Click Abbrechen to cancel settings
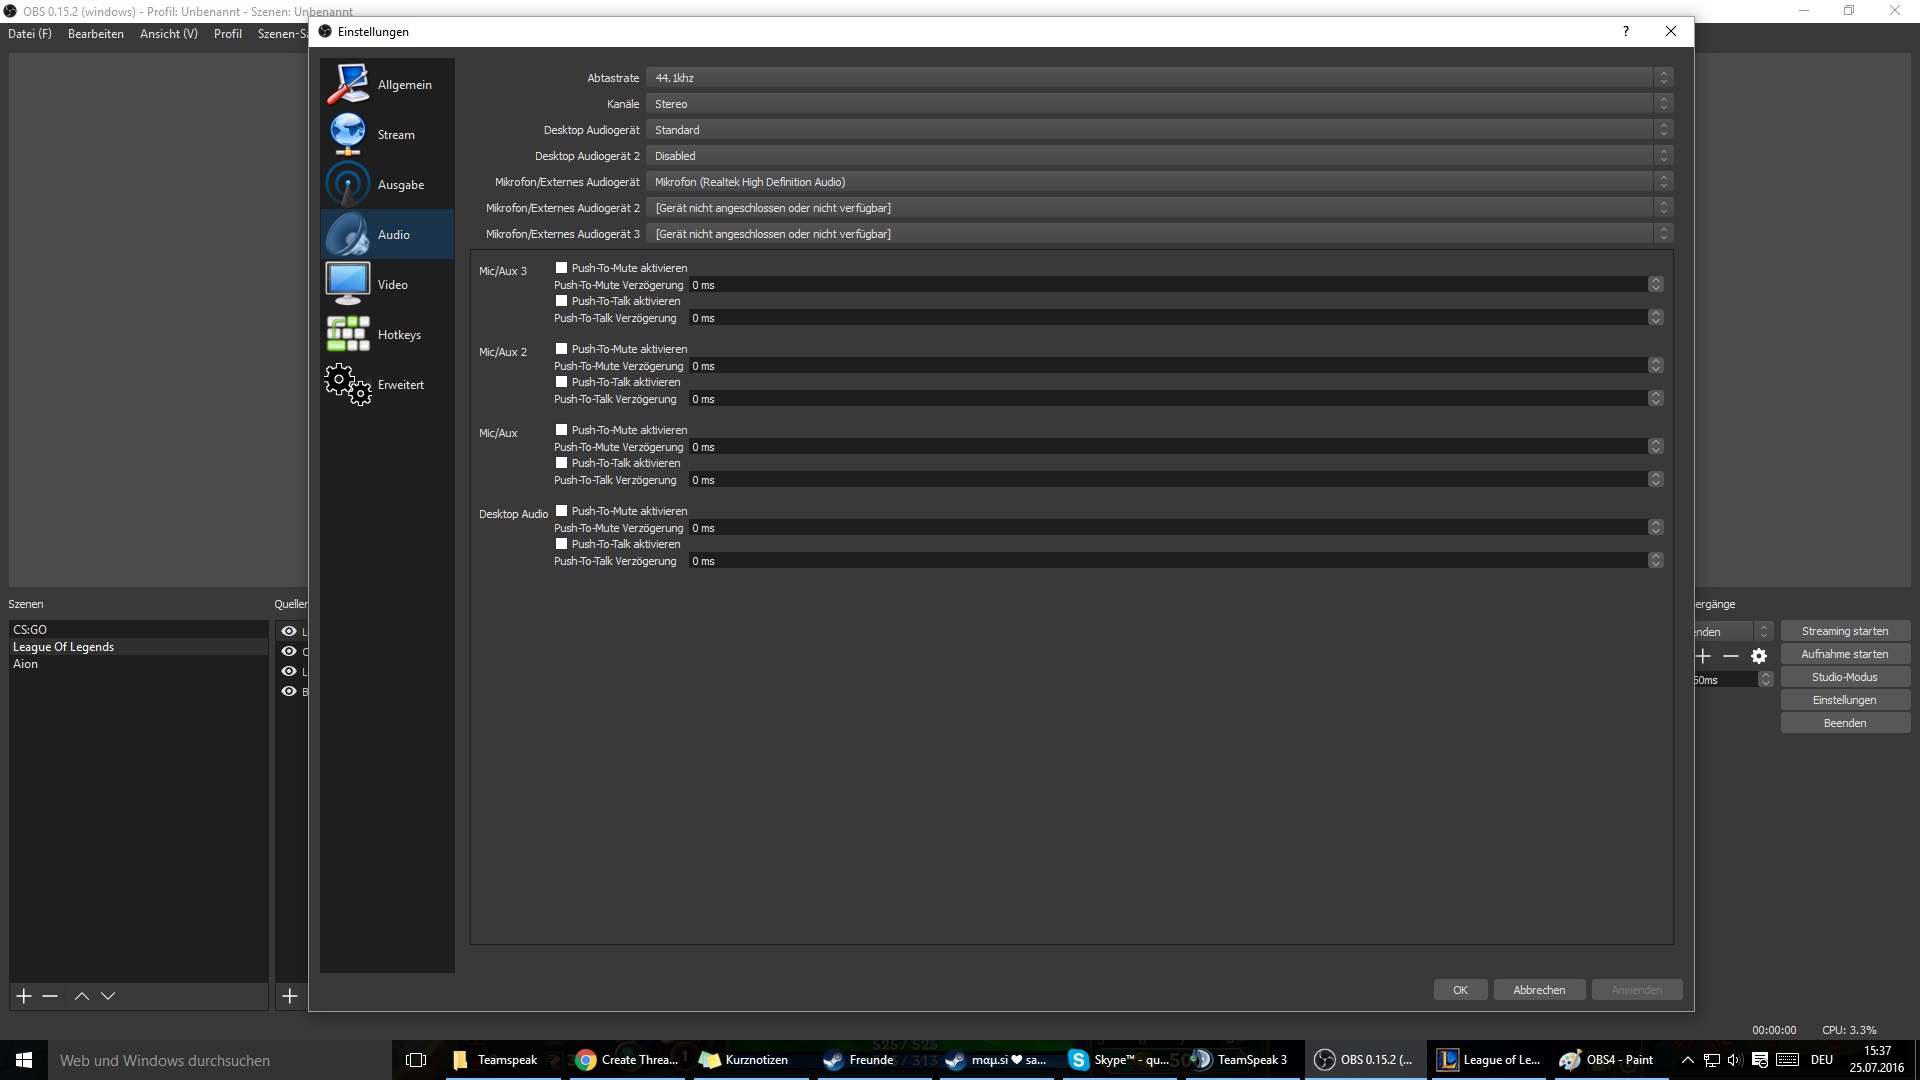Viewport: 1920px width, 1080px height. pyautogui.click(x=1539, y=989)
